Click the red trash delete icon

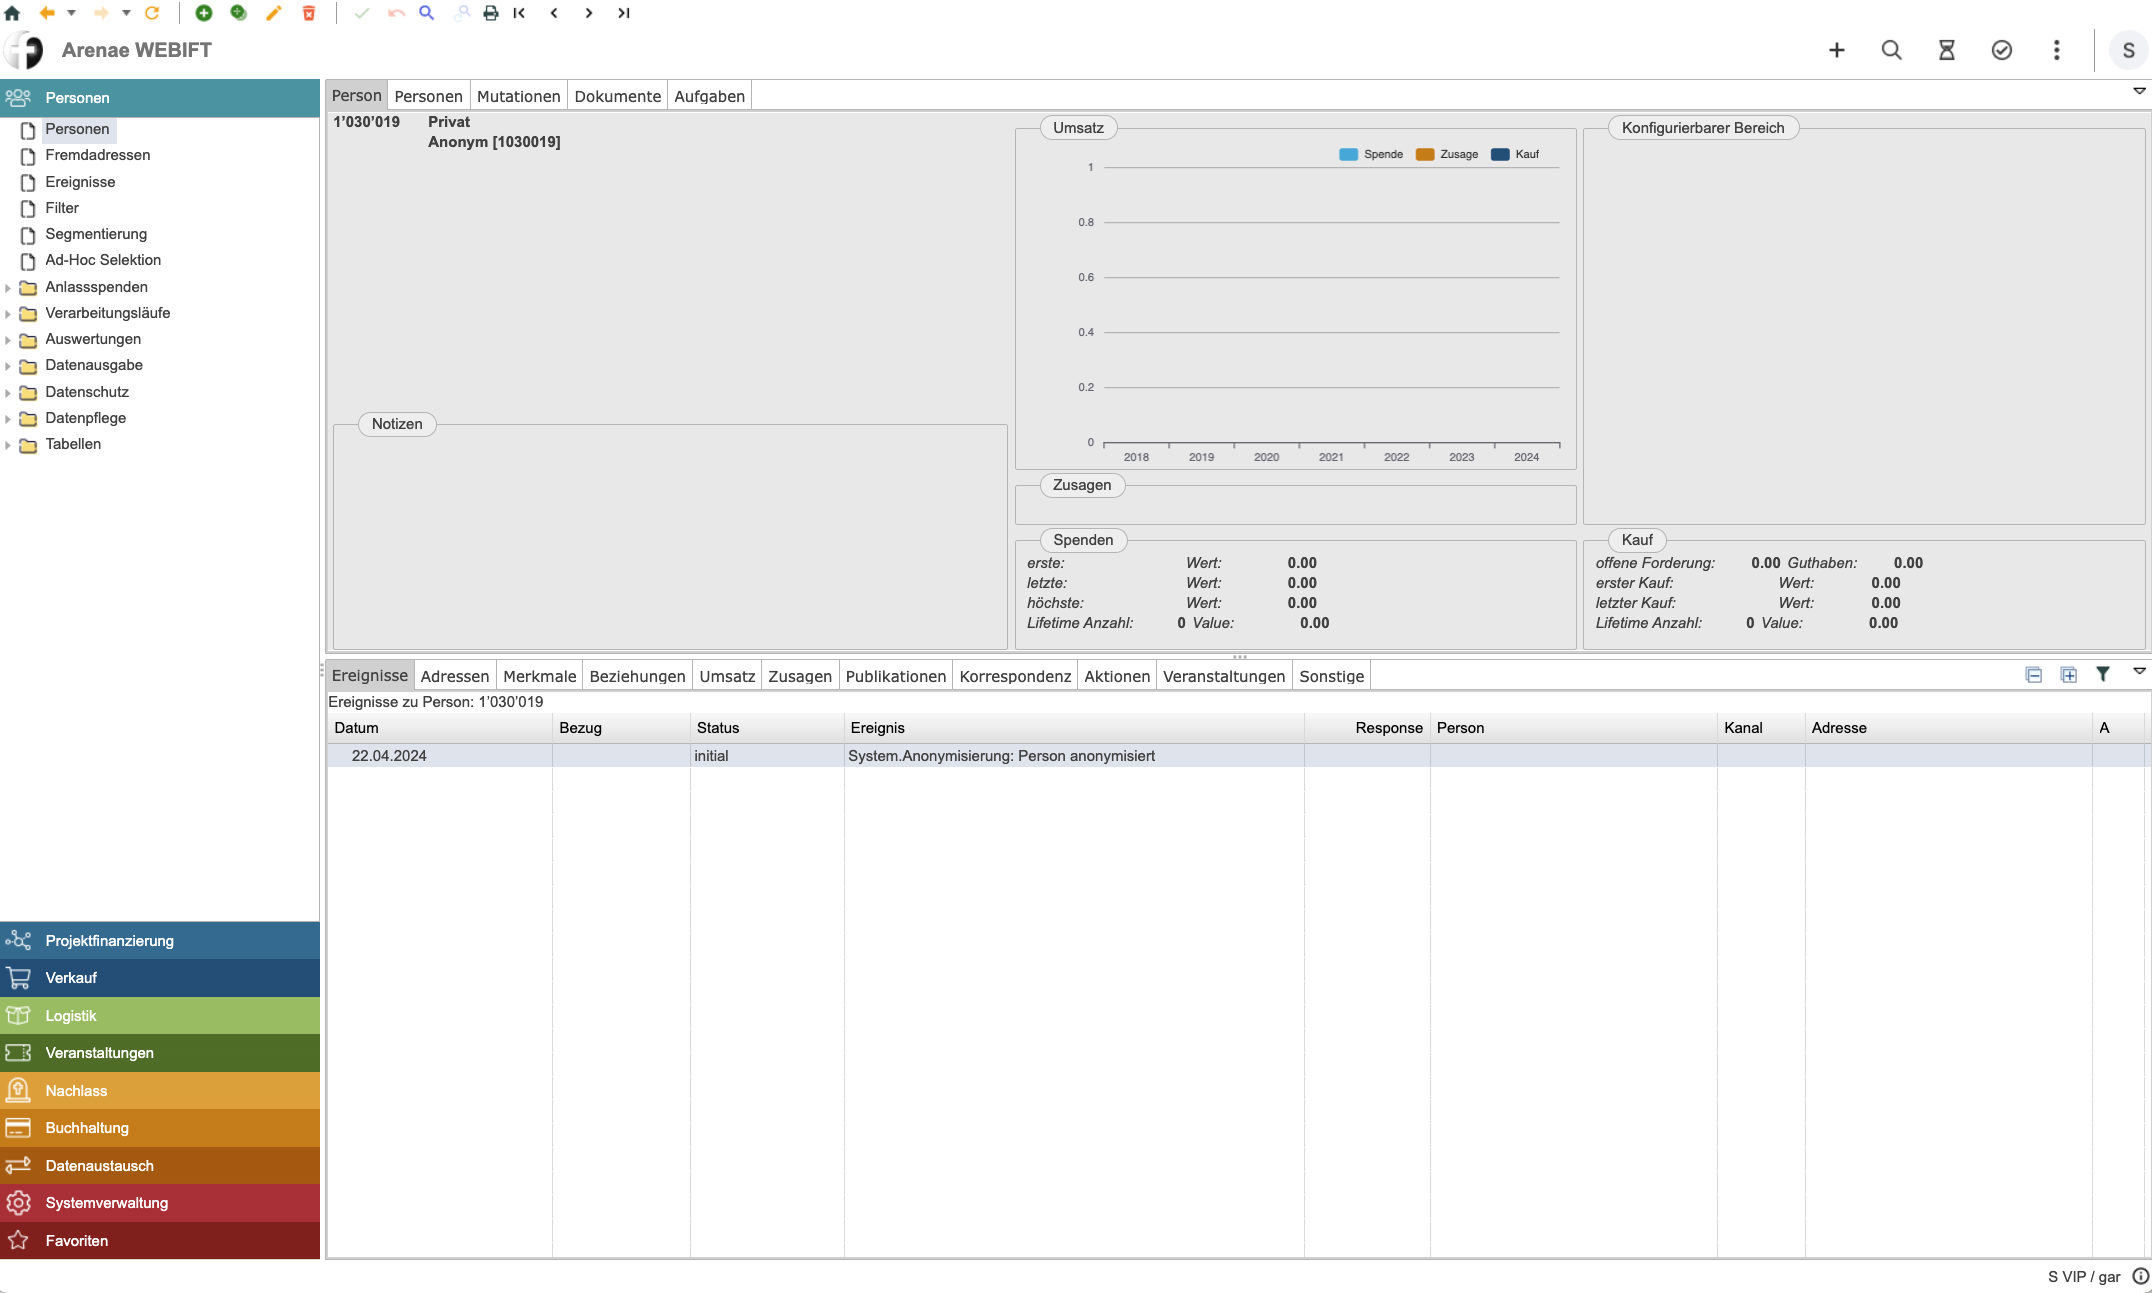[x=309, y=13]
